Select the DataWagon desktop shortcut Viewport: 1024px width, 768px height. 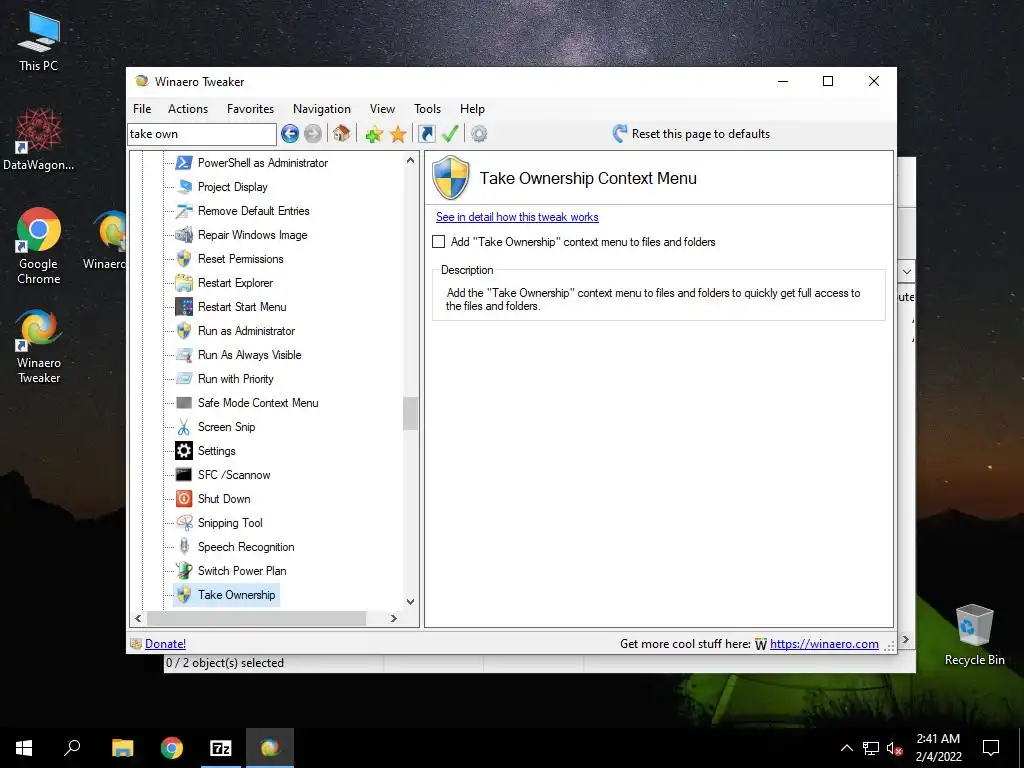39,139
